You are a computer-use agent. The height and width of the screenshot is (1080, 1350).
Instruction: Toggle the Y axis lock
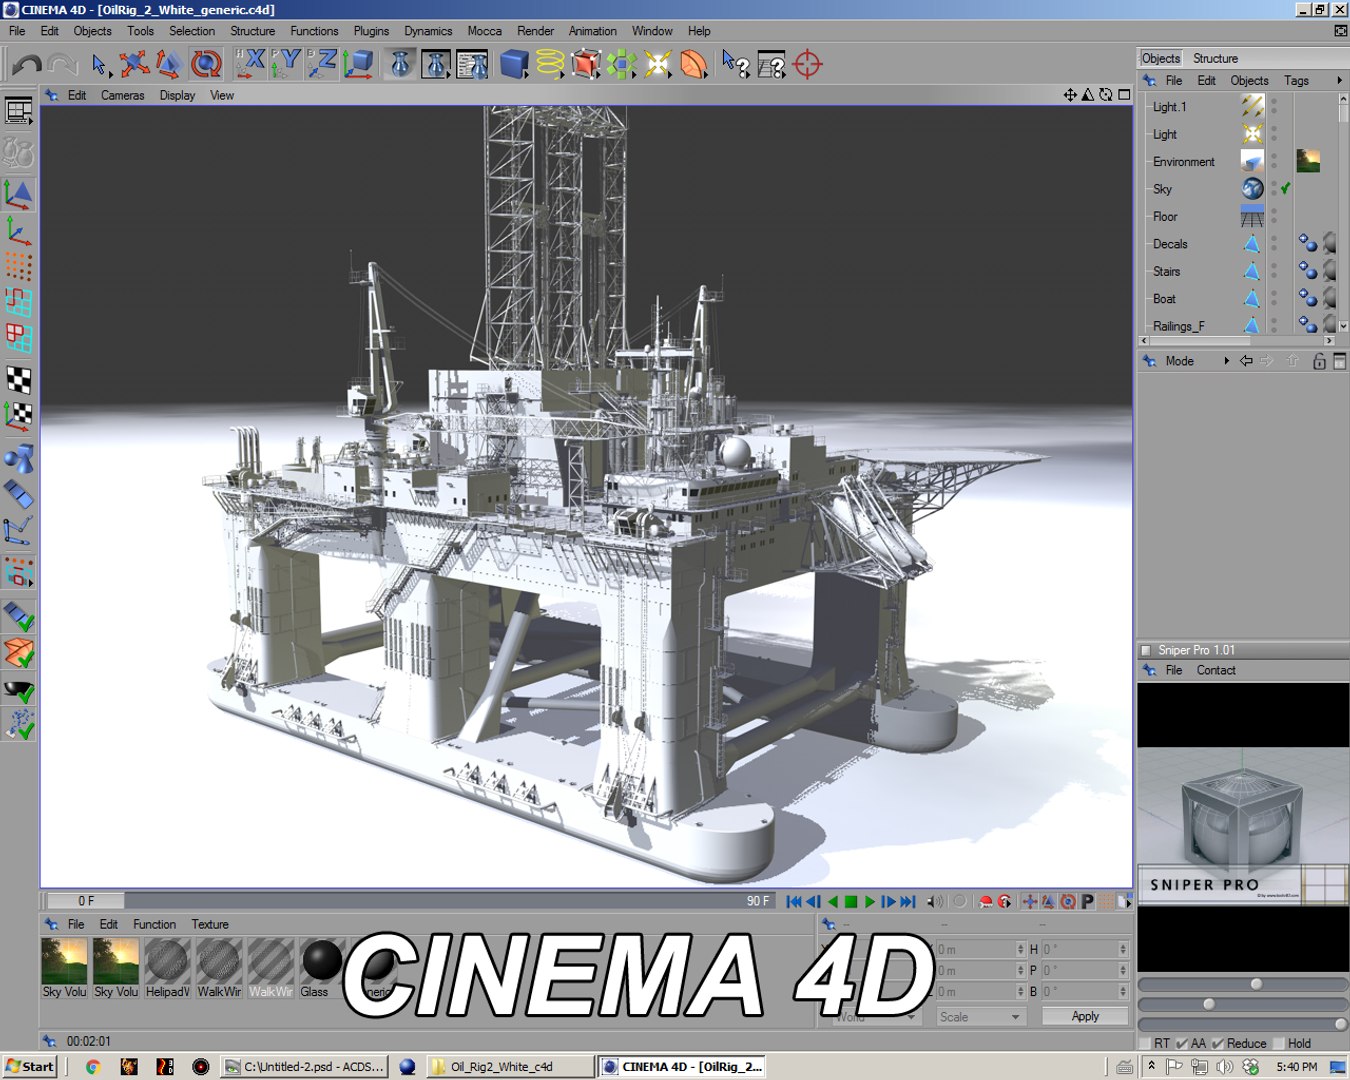[286, 64]
